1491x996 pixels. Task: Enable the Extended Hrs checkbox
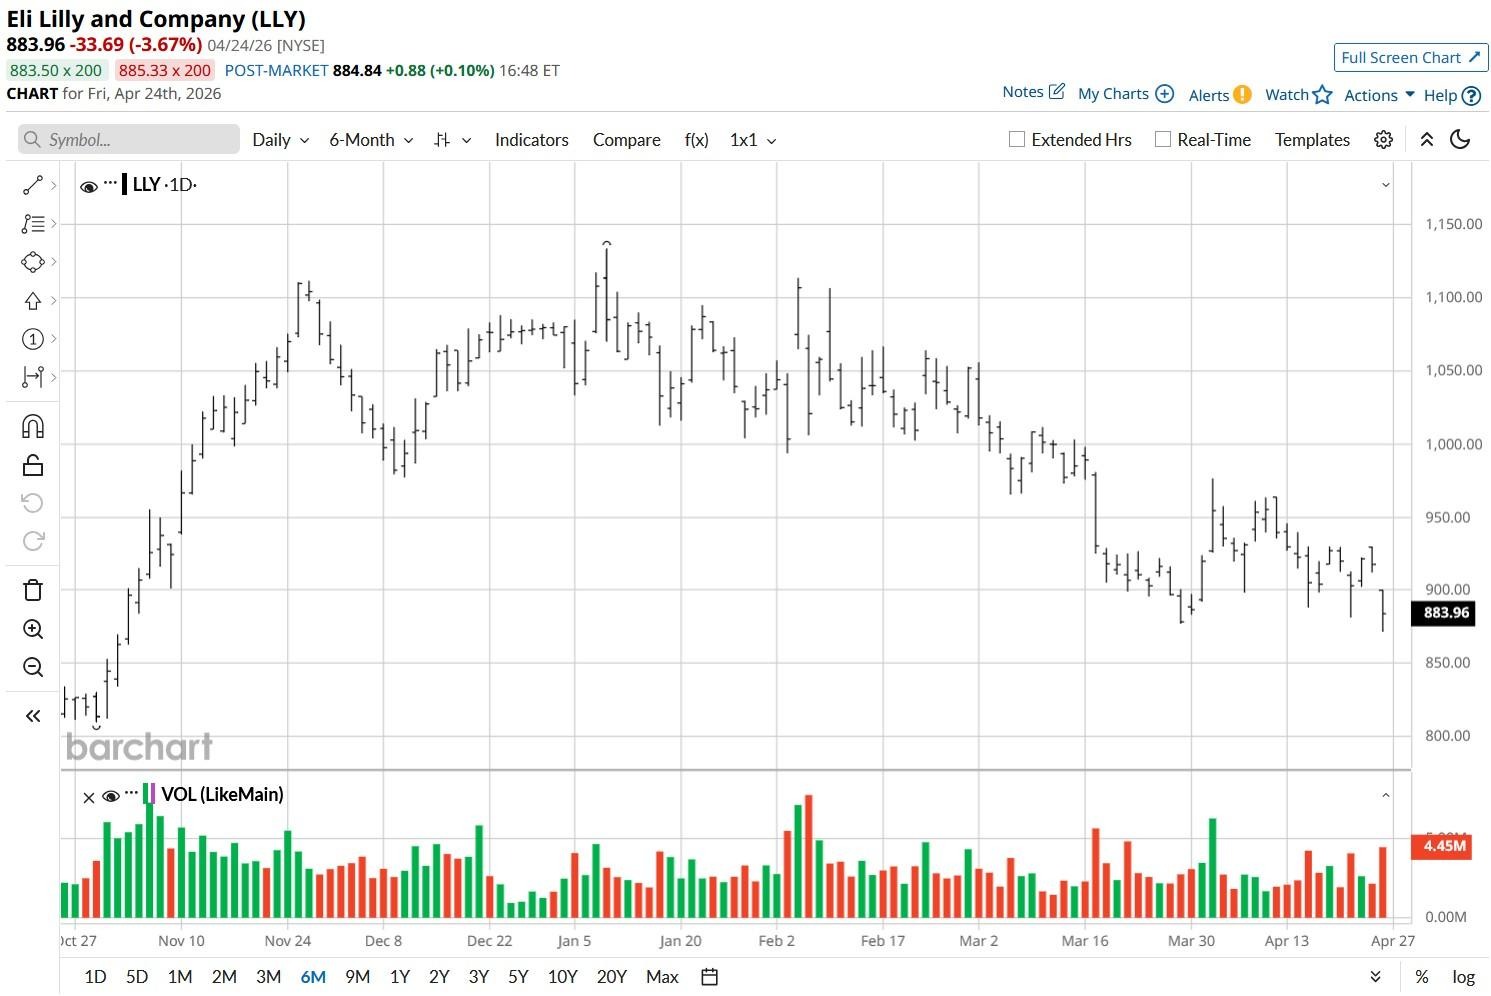click(1017, 140)
